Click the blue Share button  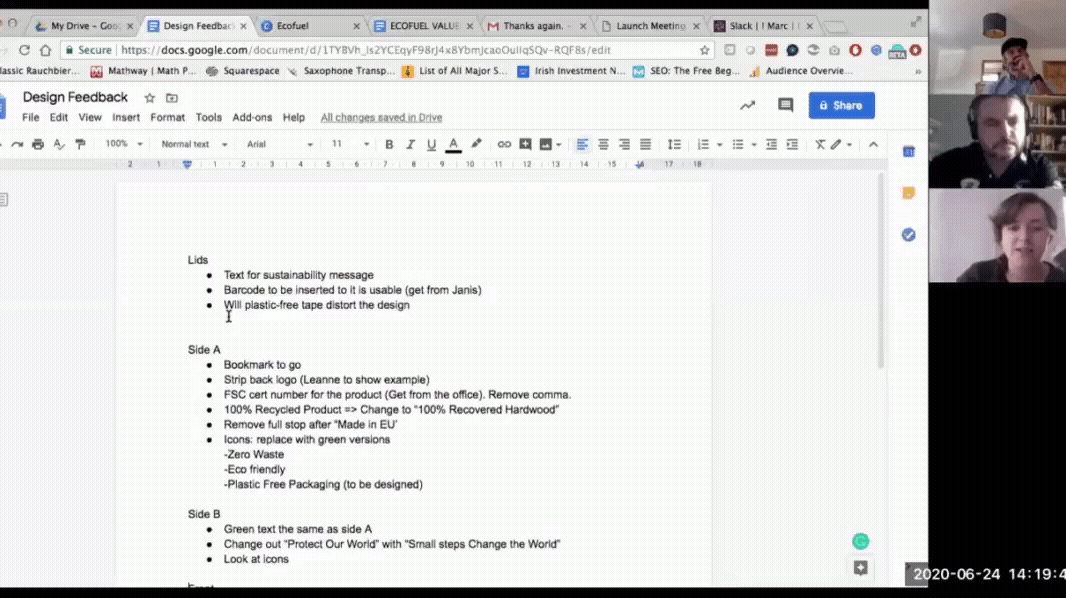[842, 105]
